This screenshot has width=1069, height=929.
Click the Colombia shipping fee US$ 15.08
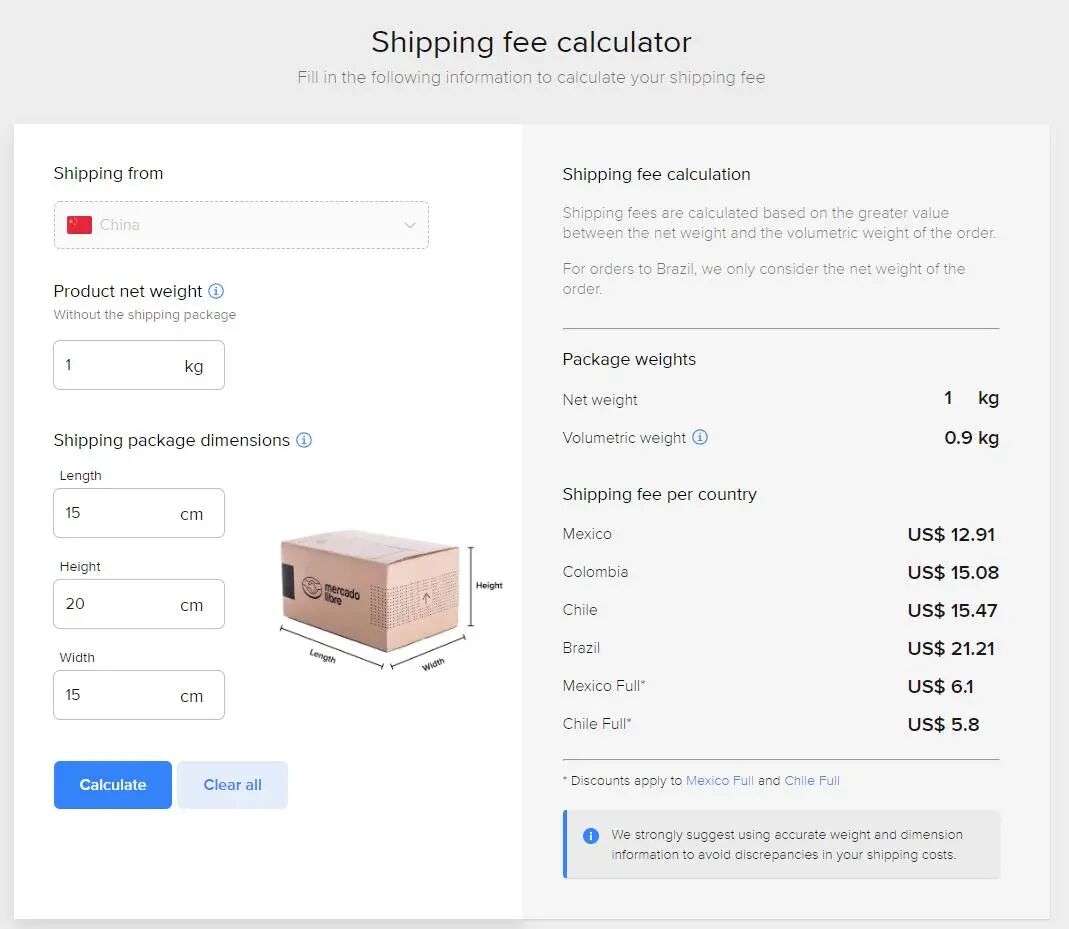(x=952, y=573)
